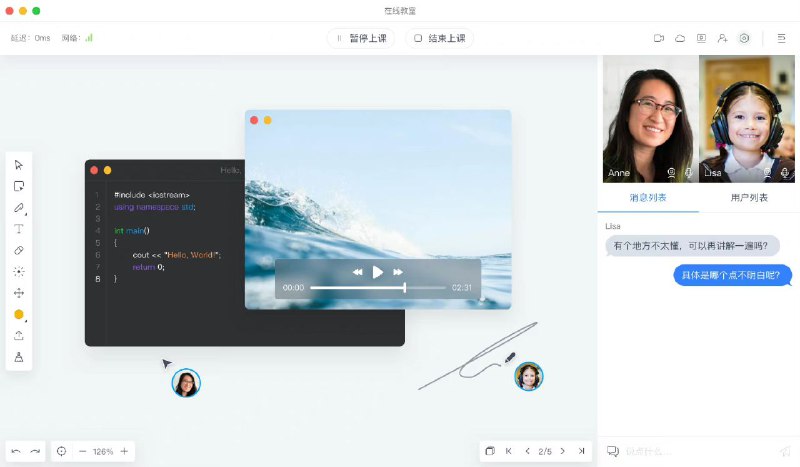Click Lisa's circular avatar on whiteboard

[x=529, y=377]
